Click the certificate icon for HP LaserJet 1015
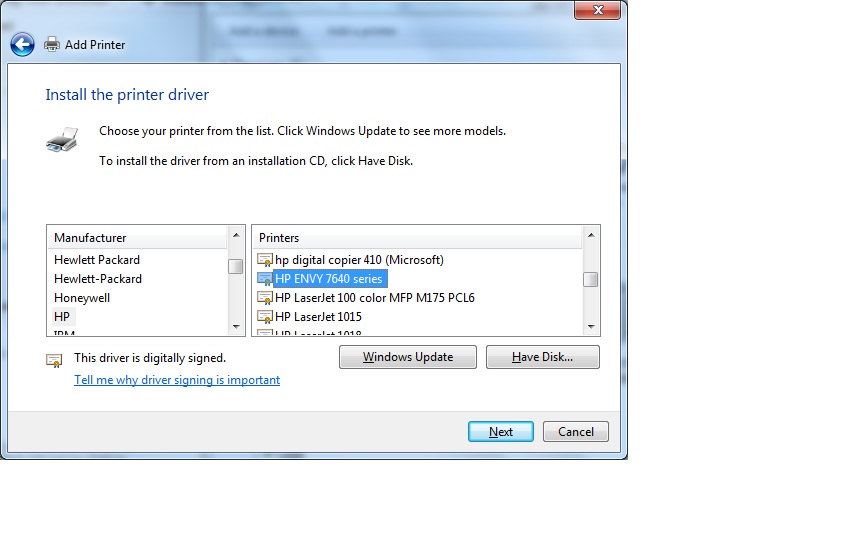Screen dimensions: 864x540 point(265,317)
